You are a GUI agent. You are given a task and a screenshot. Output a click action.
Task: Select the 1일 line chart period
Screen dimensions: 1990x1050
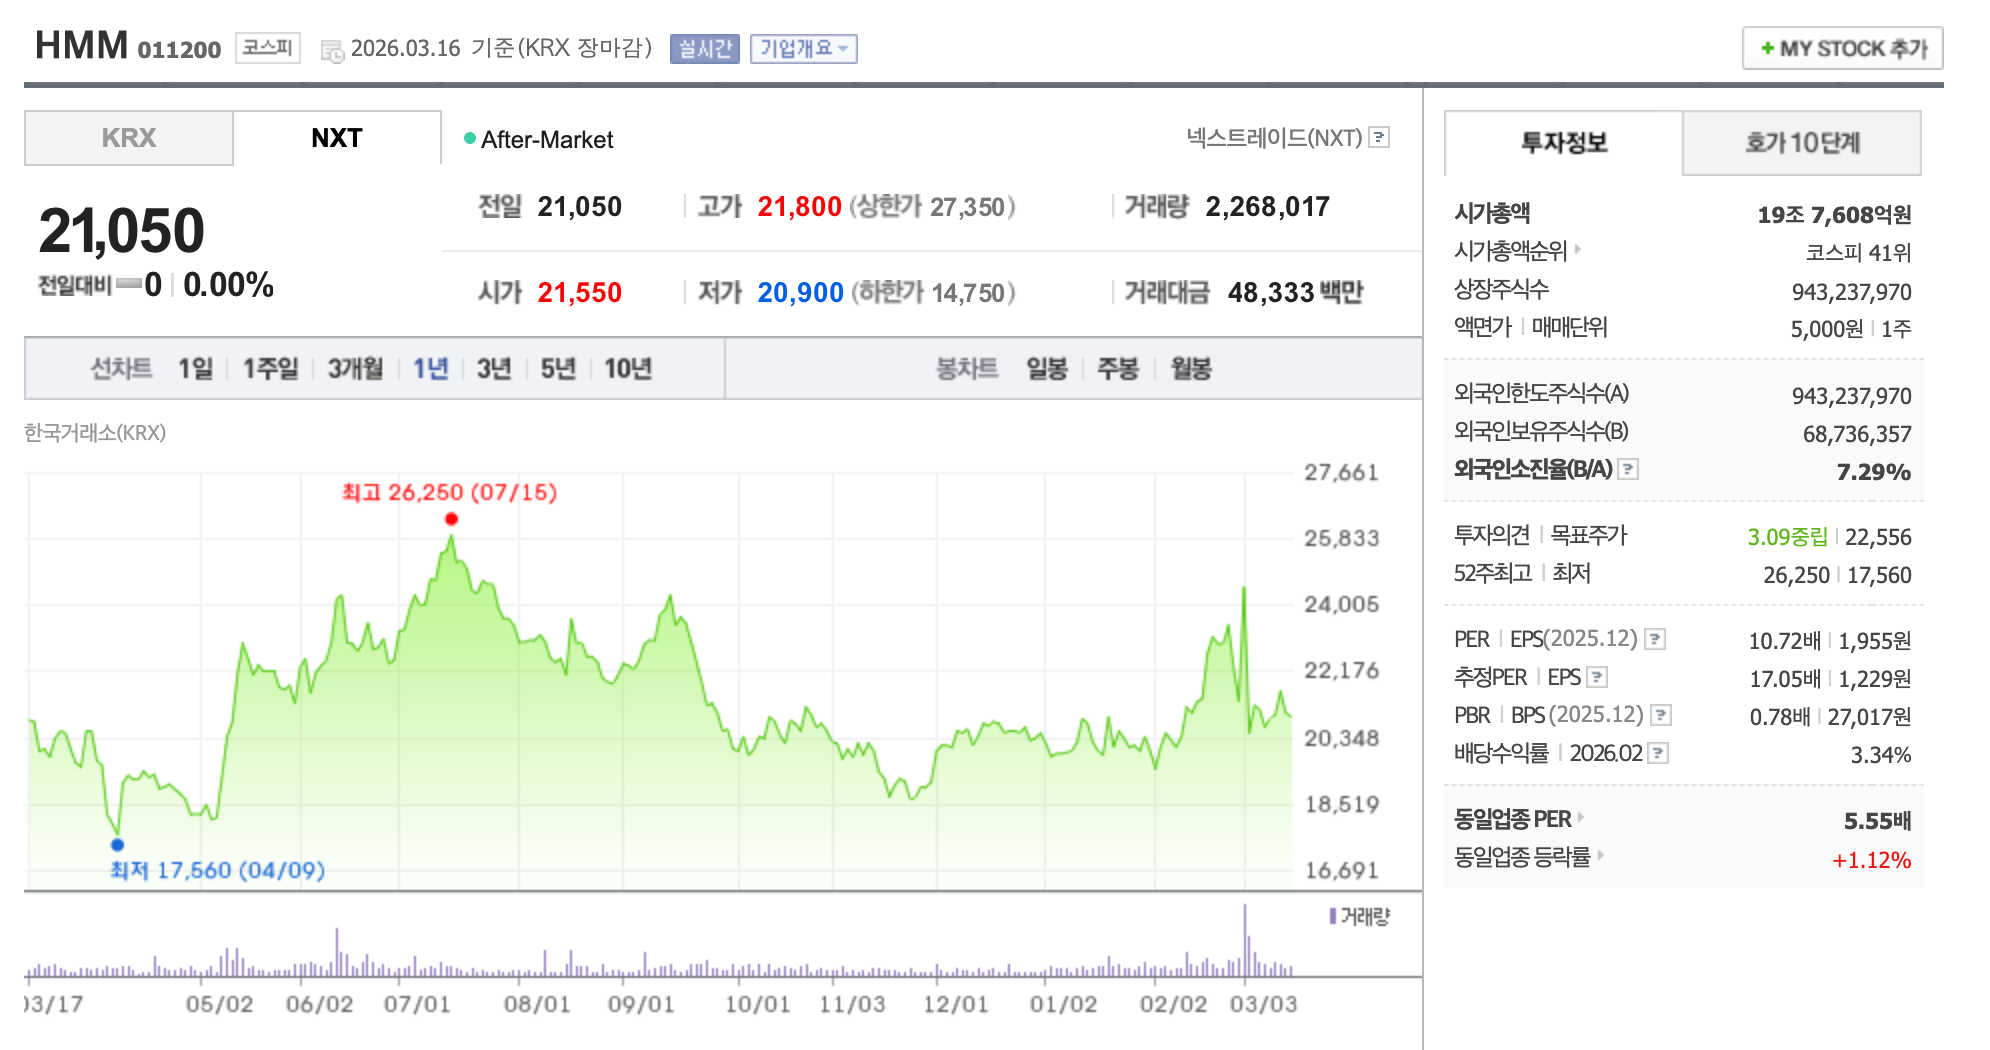click(x=196, y=369)
